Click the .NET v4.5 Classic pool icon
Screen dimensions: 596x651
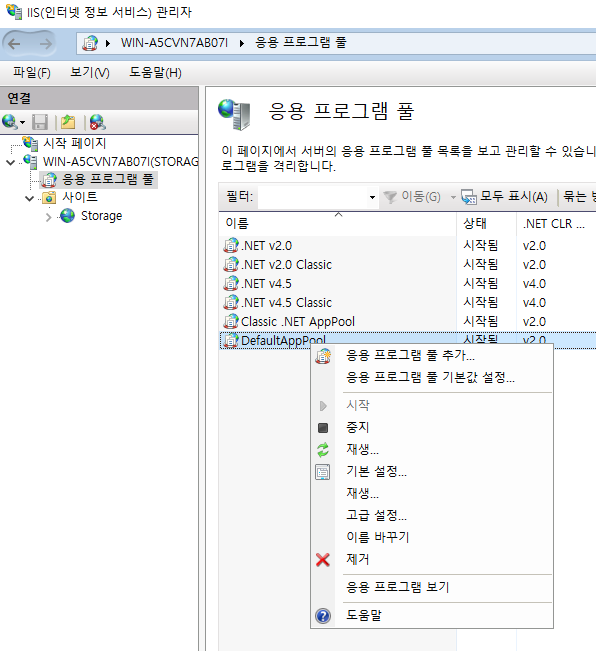(x=231, y=302)
